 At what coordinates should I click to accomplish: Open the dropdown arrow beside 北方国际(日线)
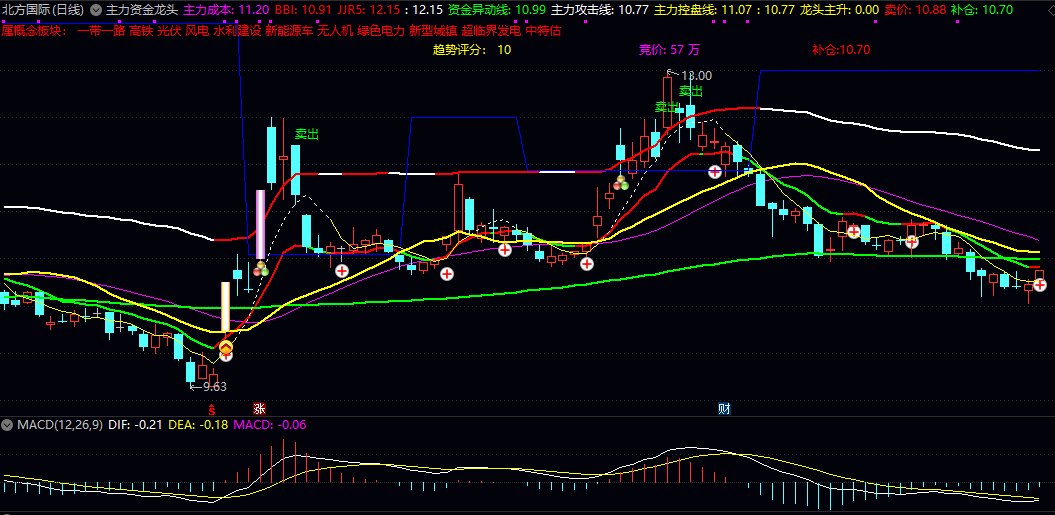click(x=96, y=10)
